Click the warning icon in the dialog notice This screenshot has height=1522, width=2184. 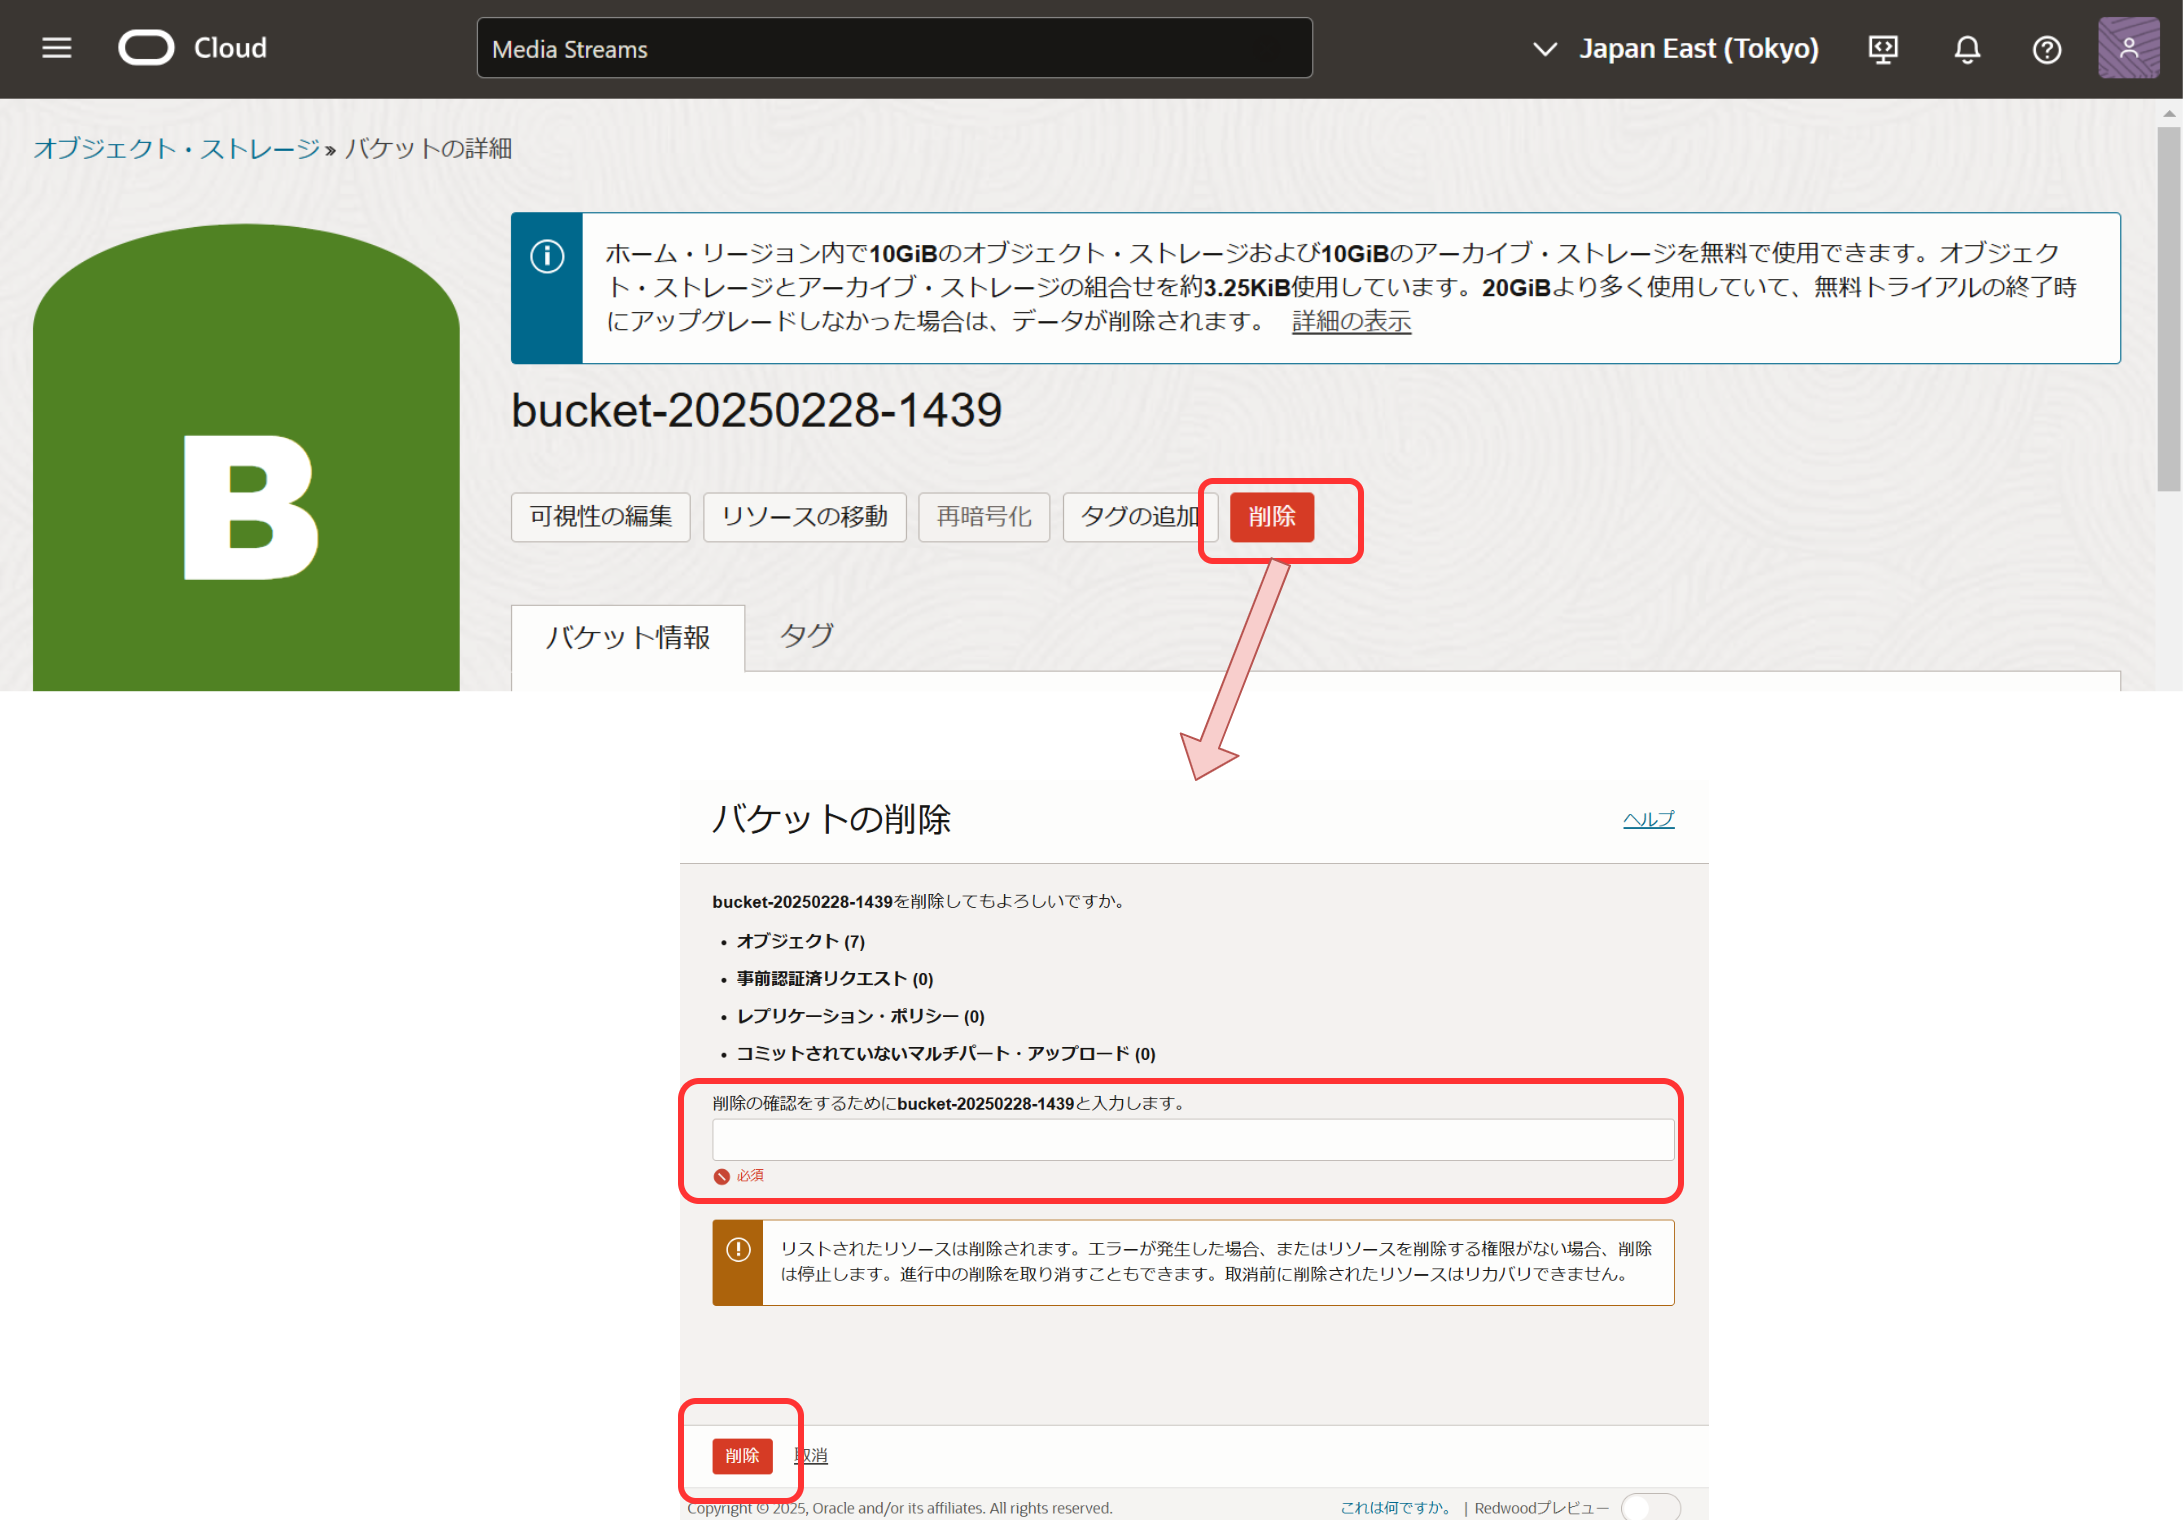tap(738, 1249)
